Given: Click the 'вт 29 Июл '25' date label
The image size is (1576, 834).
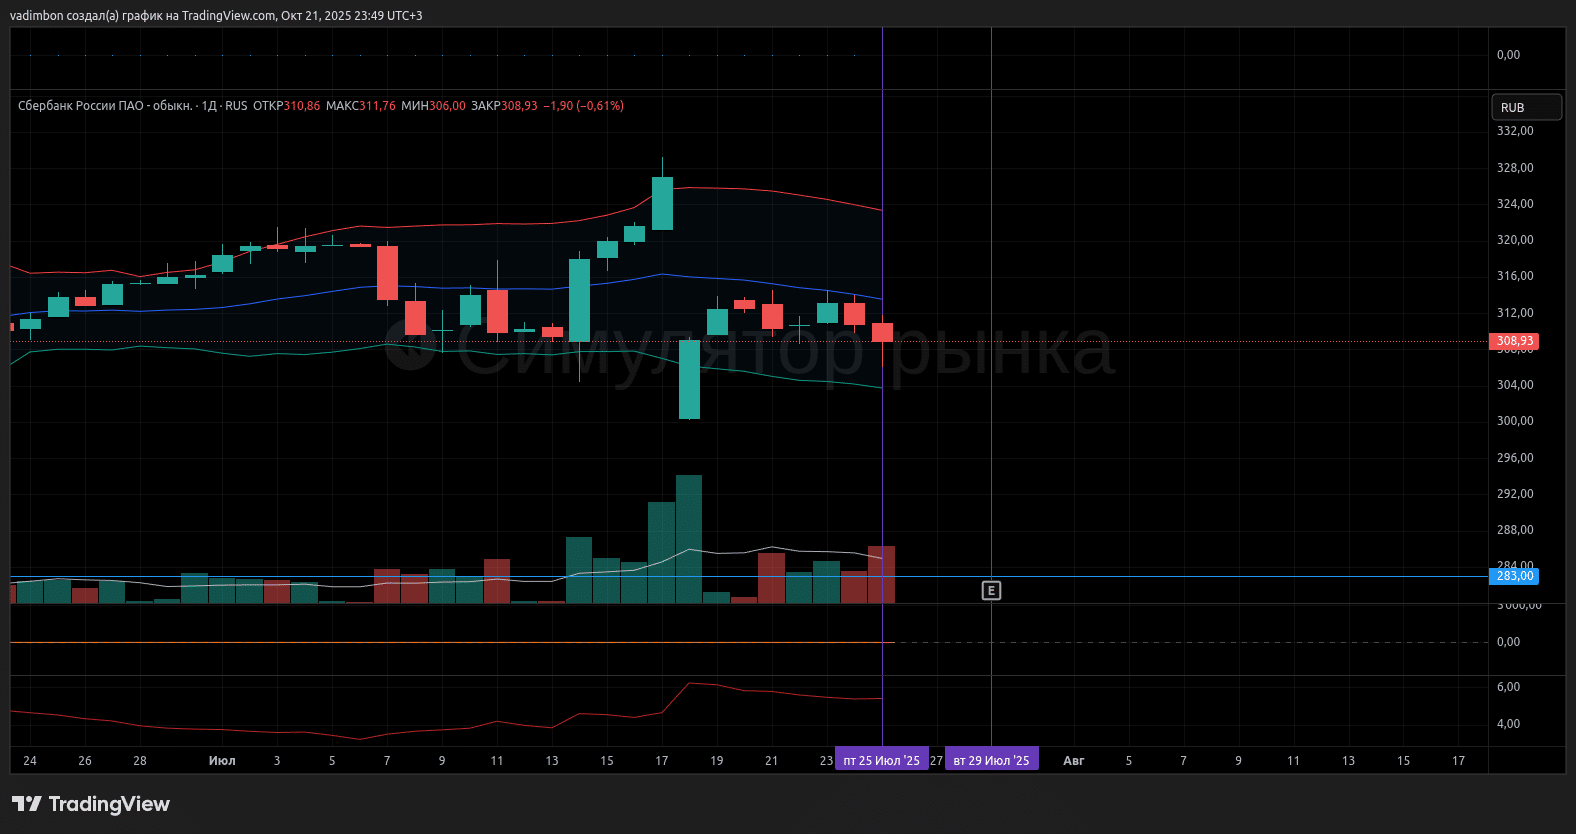Looking at the screenshot, I should (x=991, y=761).
